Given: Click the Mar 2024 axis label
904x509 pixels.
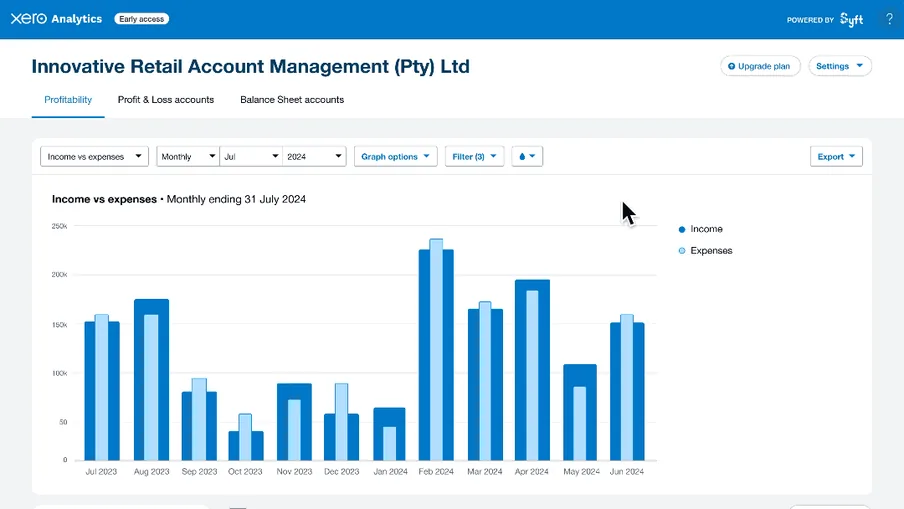Looking at the screenshot, I should (x=484, y=472).
